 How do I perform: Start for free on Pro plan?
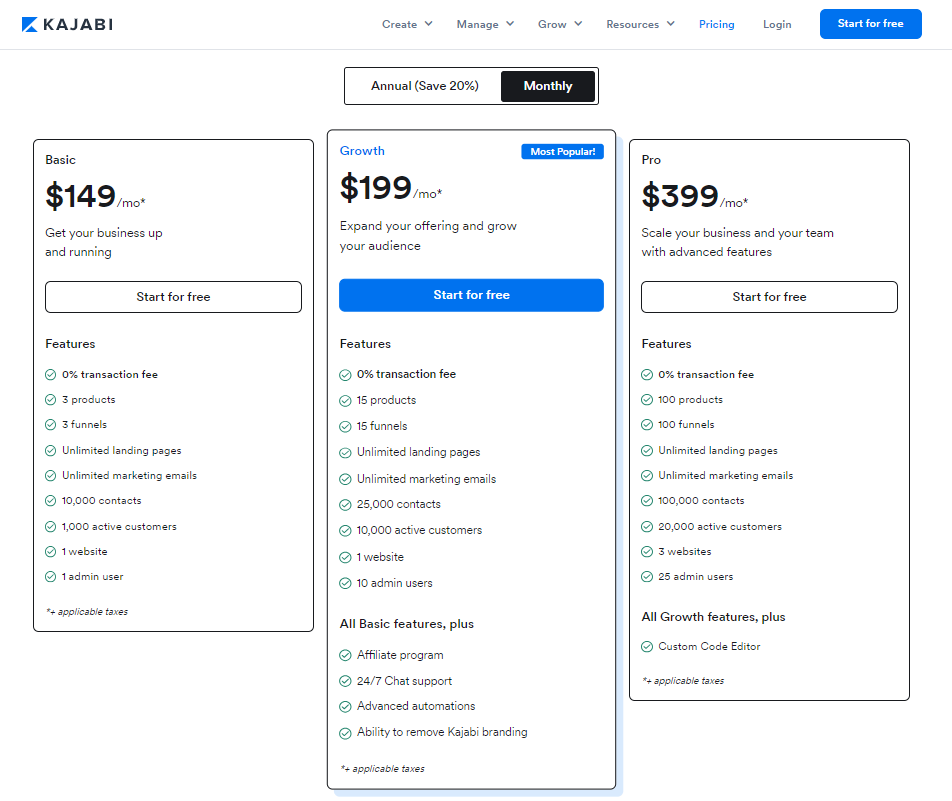click(769, 297)
